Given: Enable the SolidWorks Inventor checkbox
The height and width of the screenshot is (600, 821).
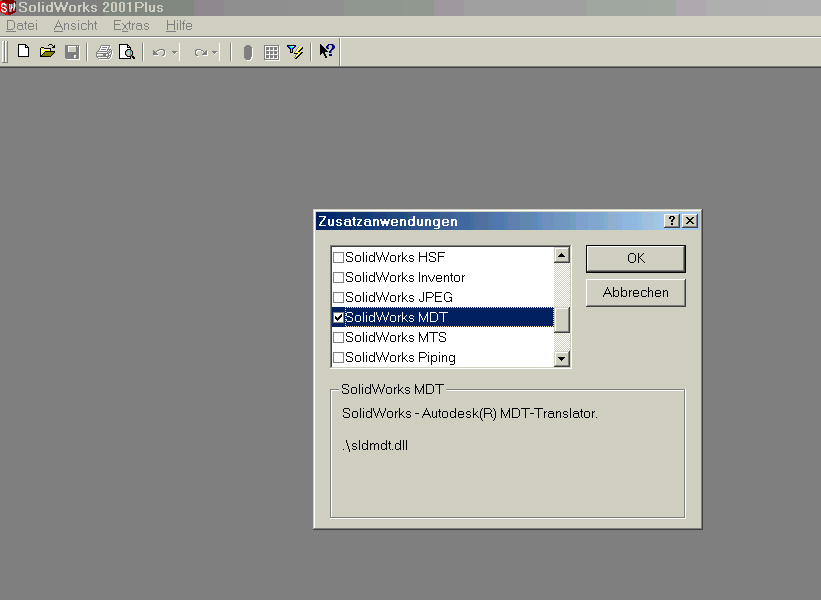Looking at the screenshot, I should coord(338,277).
